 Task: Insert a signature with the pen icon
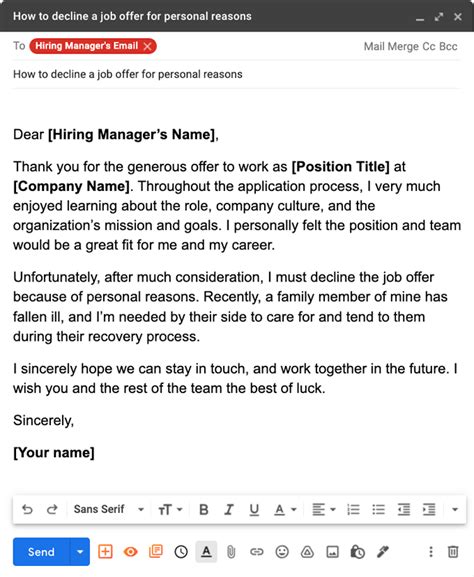(383, 552)
